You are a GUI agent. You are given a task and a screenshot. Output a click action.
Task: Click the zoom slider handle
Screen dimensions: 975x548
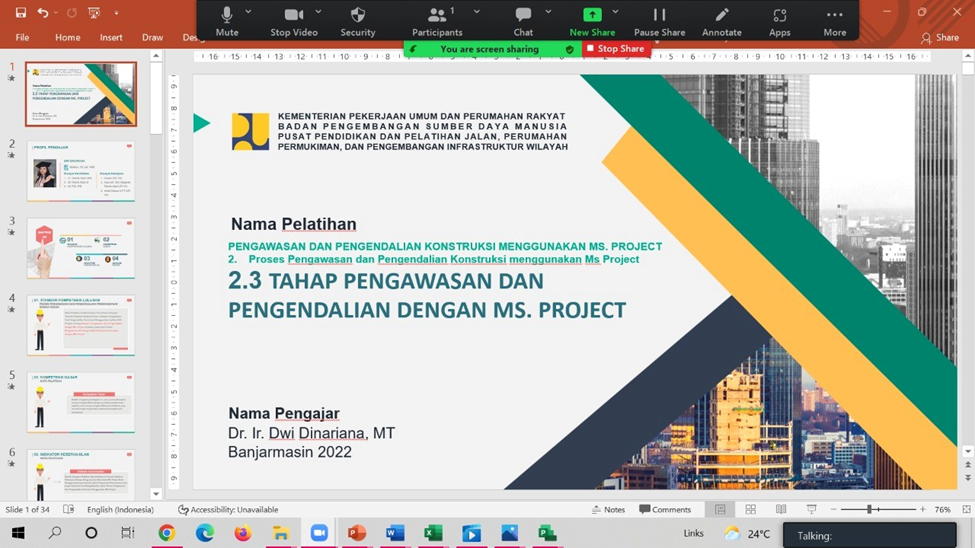tap(869, 509)
